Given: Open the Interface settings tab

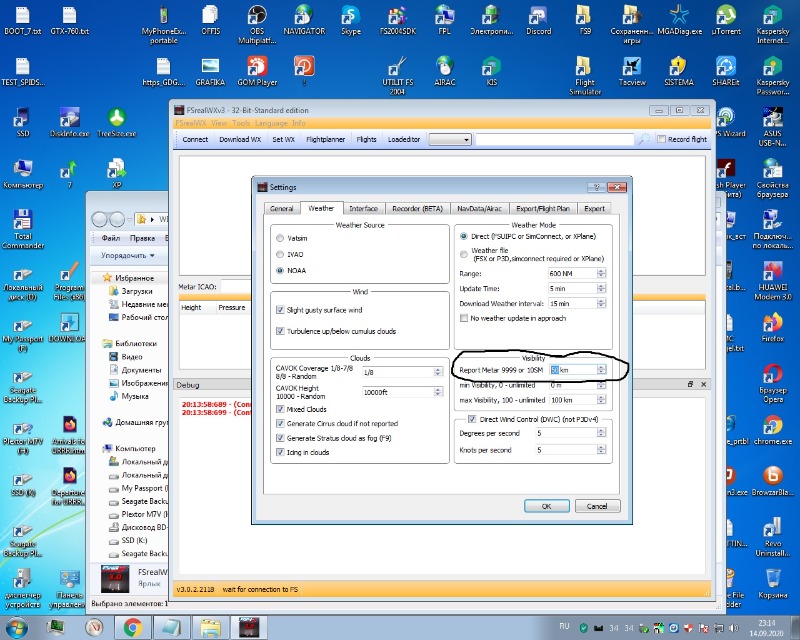Looking at the screenshot, I should tap(363, 208).
